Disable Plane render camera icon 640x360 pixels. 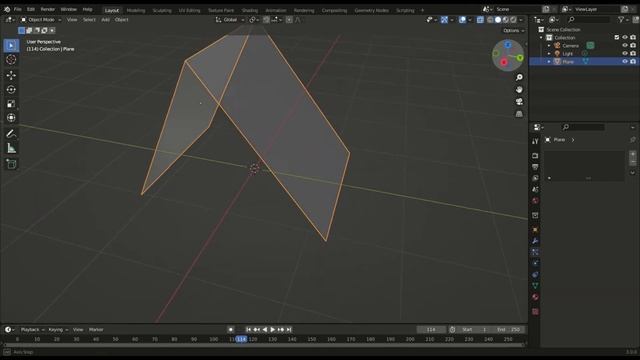[x=633, y=62]
